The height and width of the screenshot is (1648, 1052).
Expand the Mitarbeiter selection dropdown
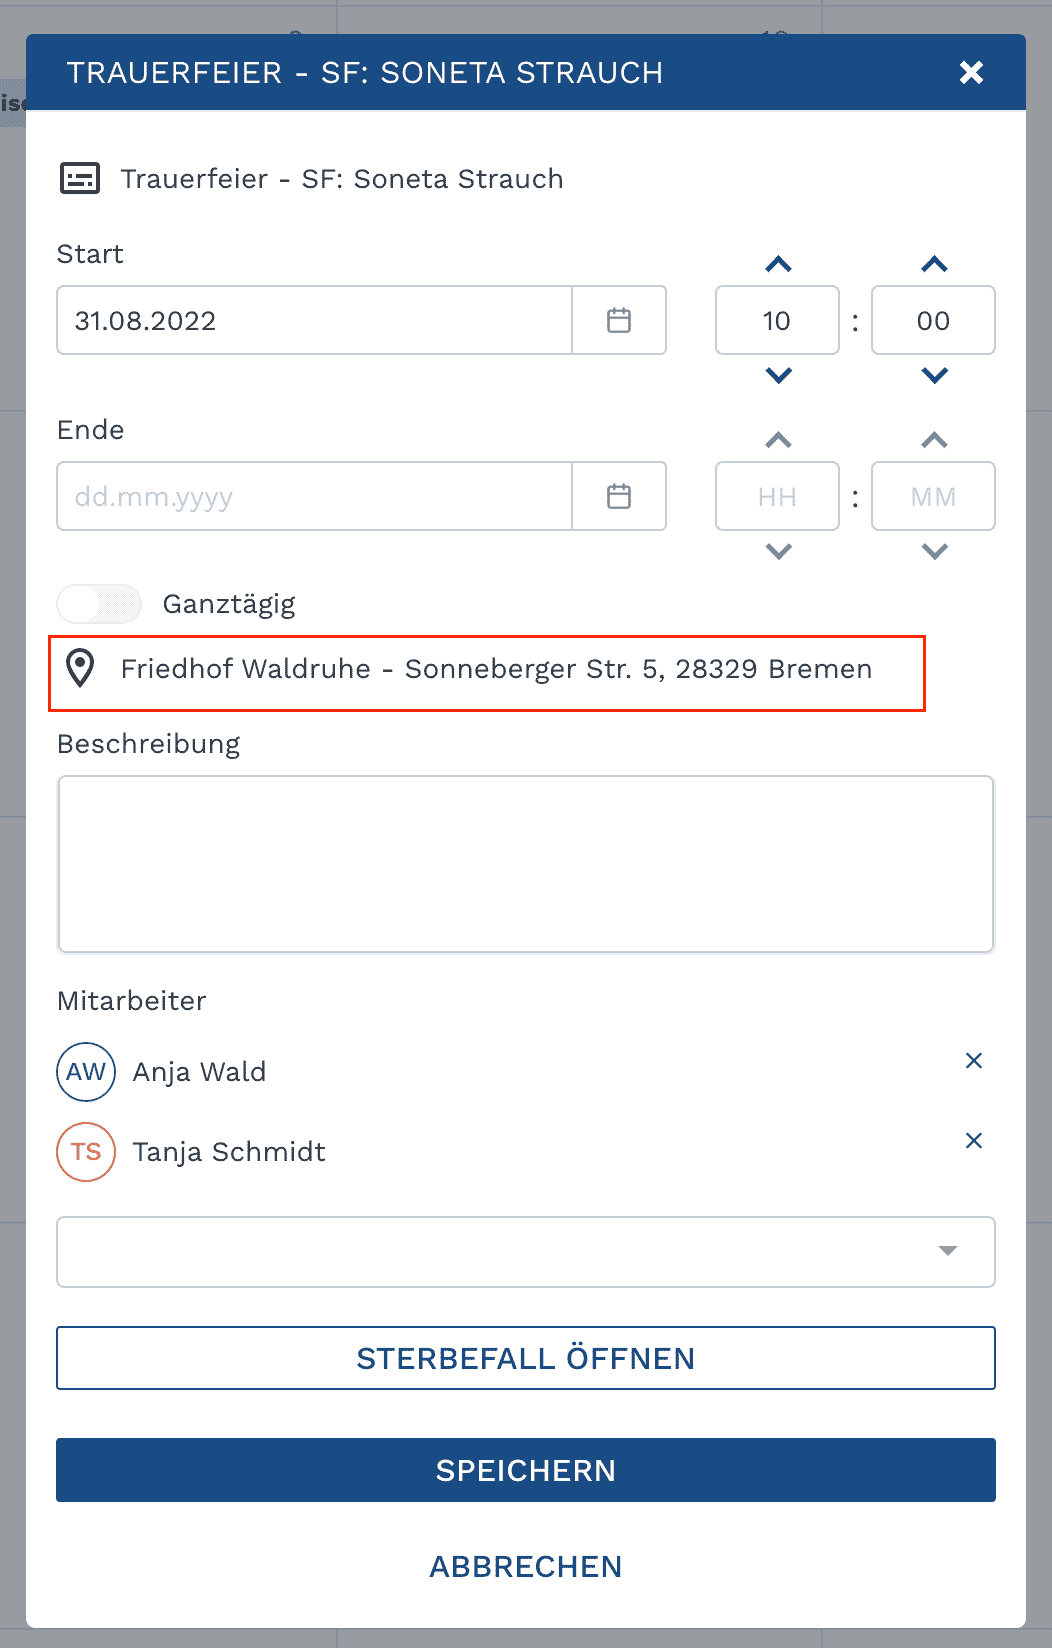point(526,1252)
